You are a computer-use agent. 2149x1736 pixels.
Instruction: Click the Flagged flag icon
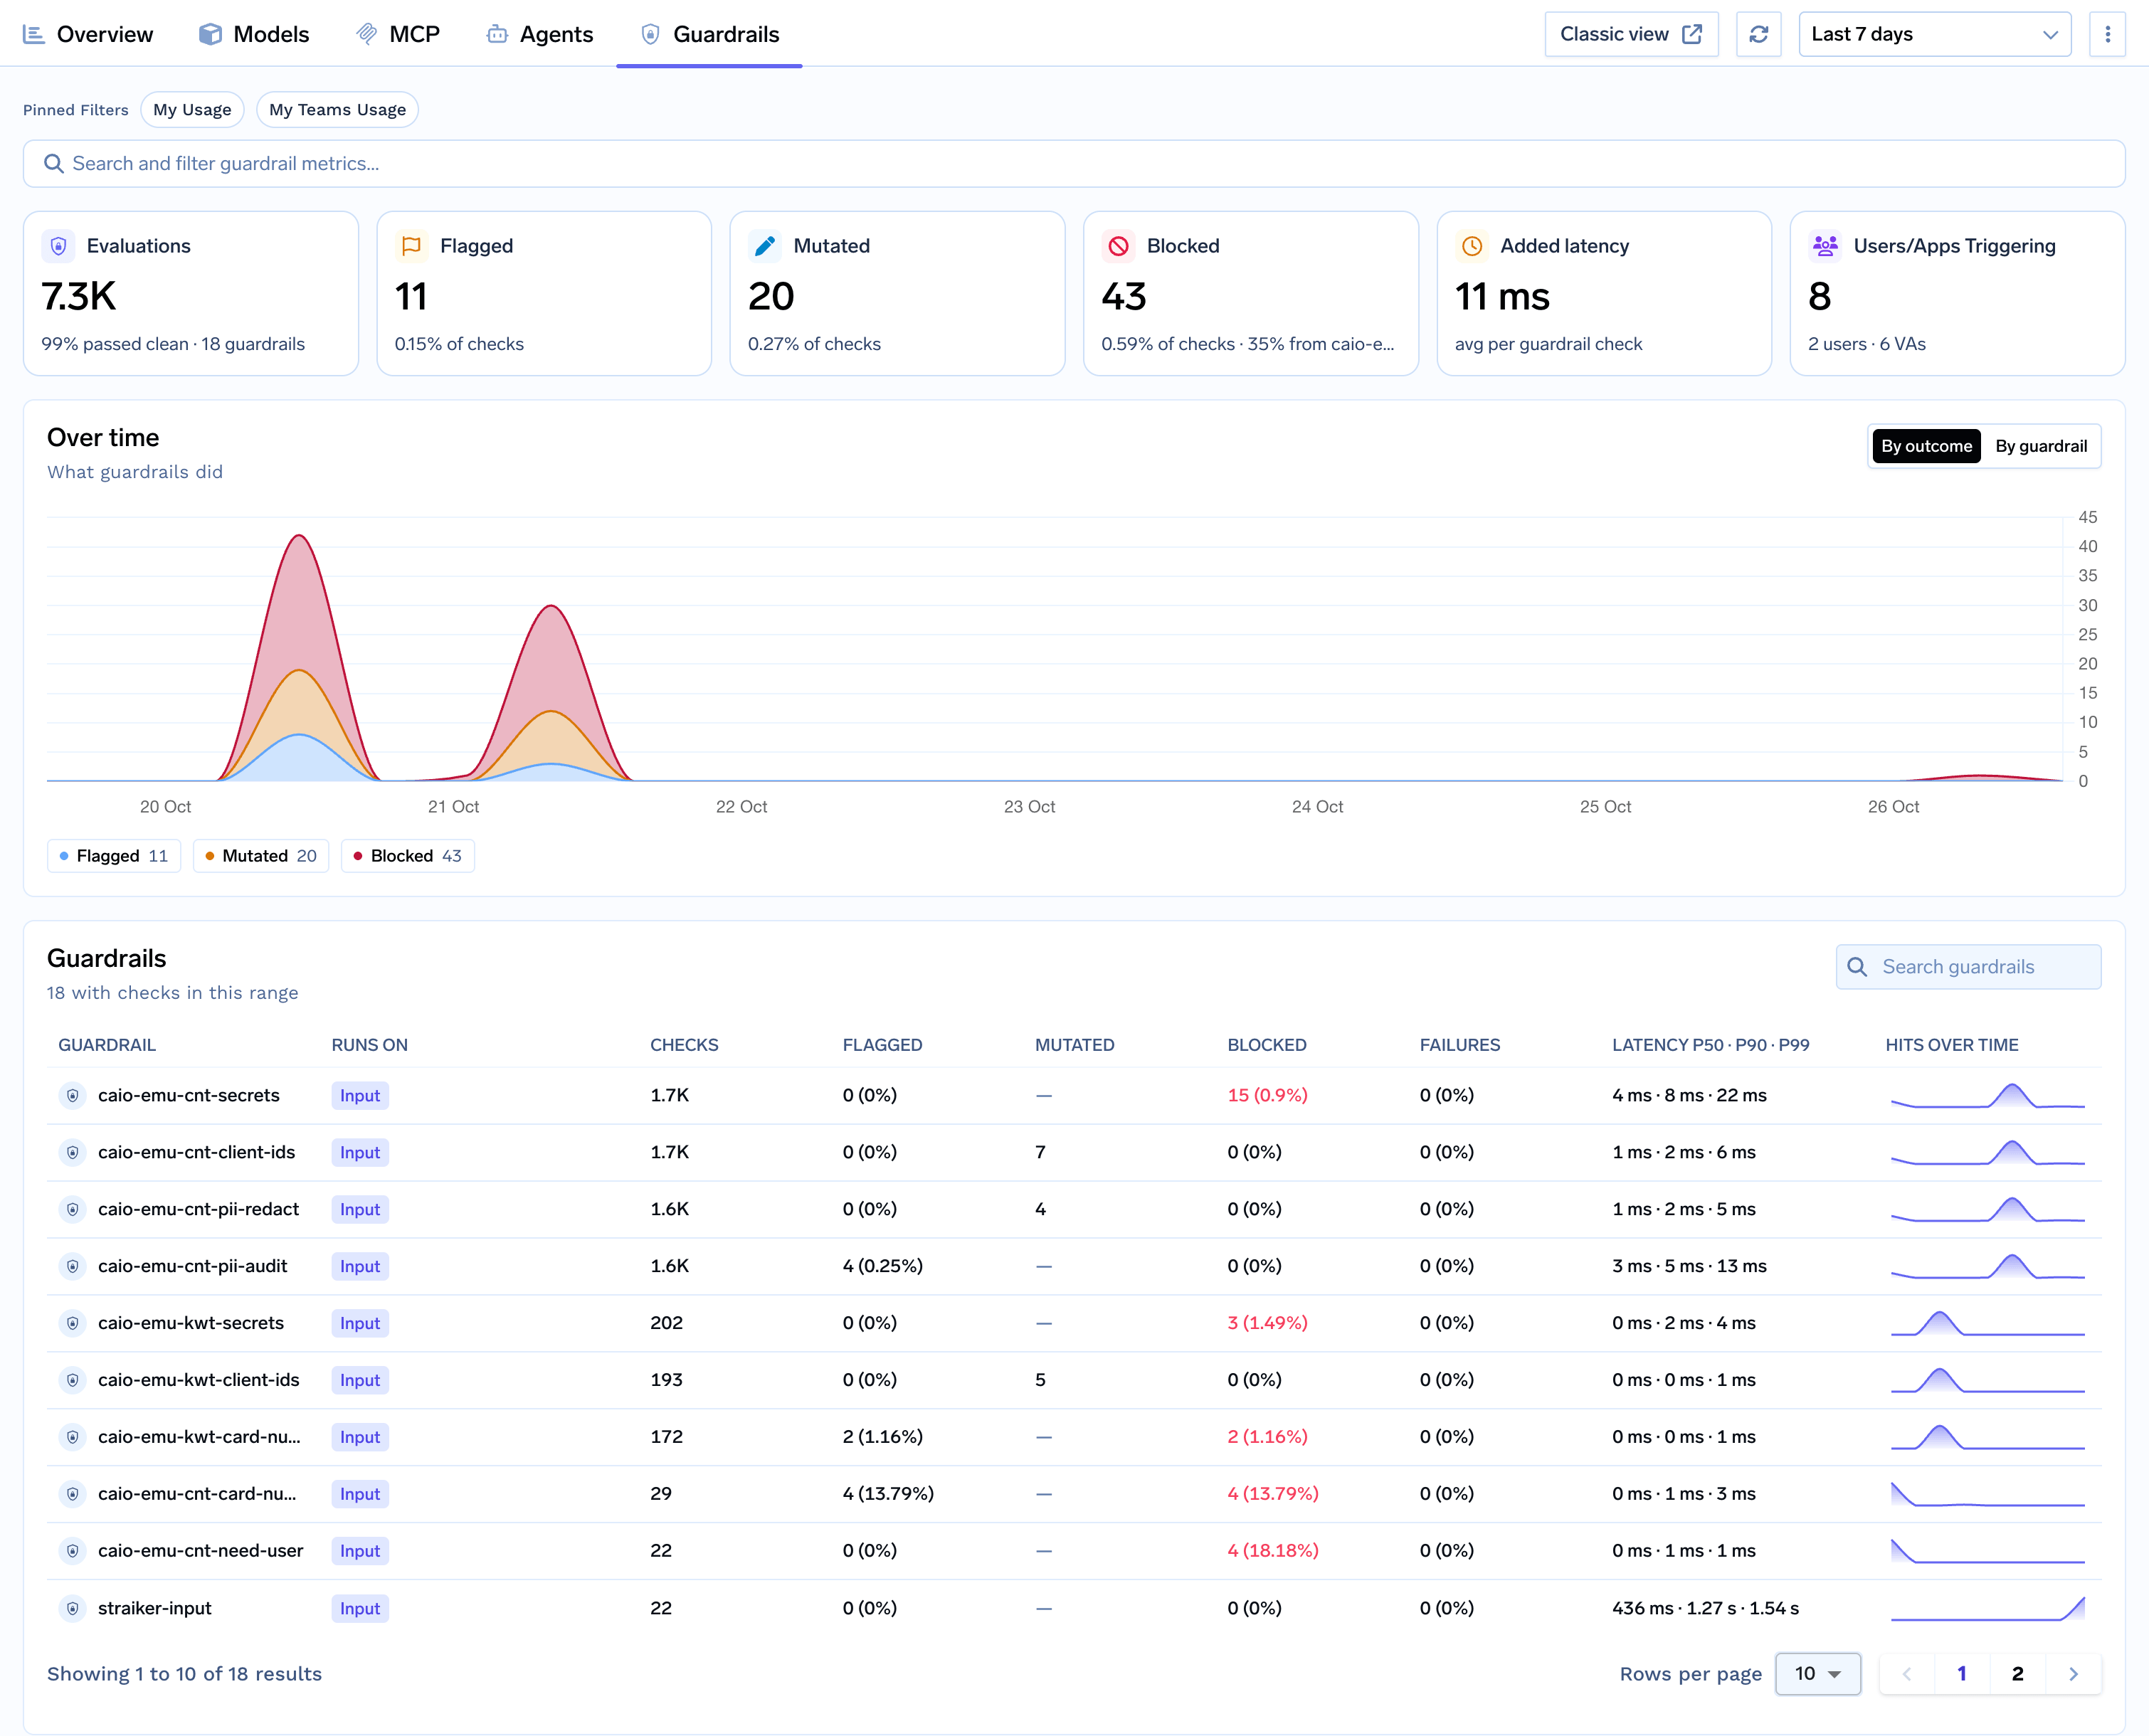411,246
